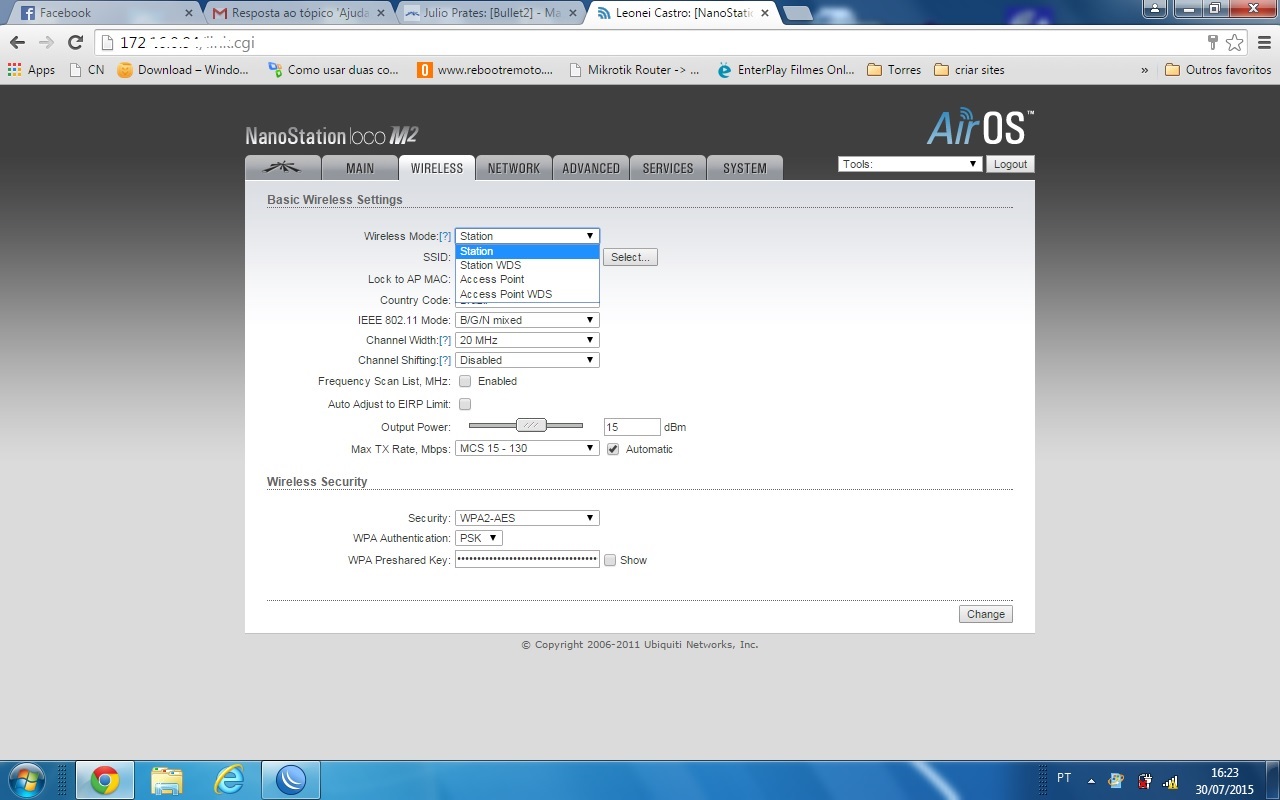Select Access Point in the mode list
The width and height of the screenshot is (1280, 800).
click(527, 279)
